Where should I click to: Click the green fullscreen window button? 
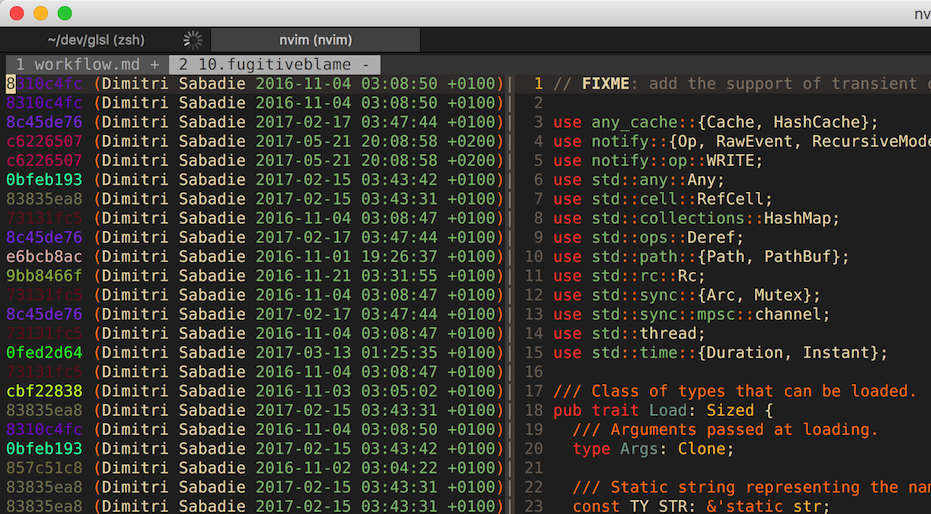[65, 13]
